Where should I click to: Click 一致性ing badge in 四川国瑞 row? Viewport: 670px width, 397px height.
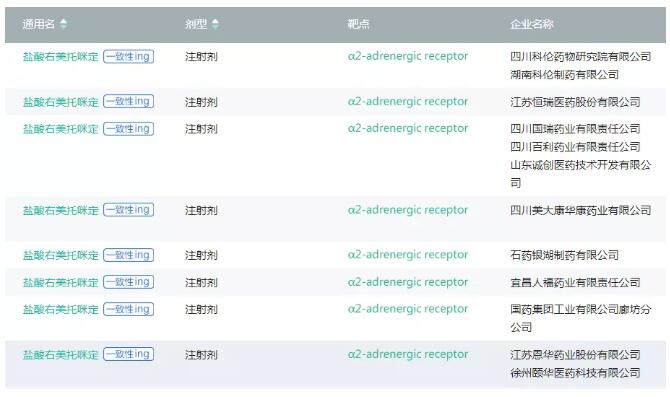129,129
